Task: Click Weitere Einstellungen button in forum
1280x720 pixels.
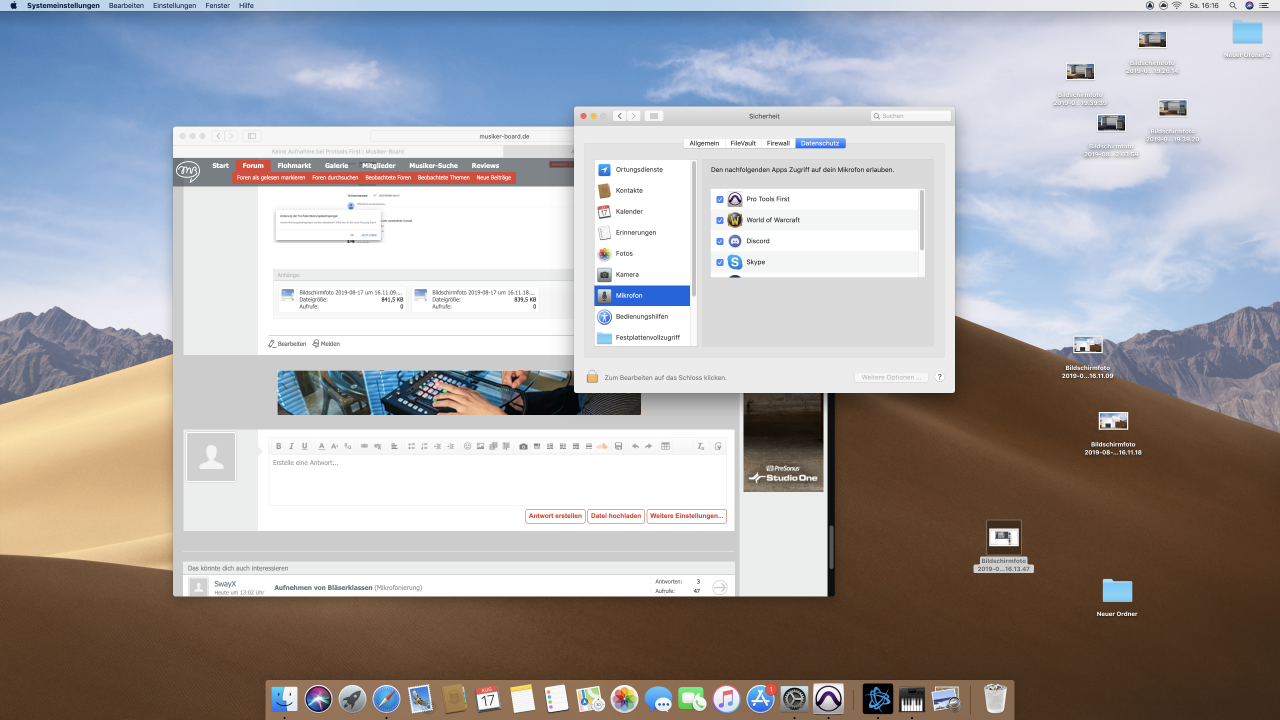Action: point(686,516)
